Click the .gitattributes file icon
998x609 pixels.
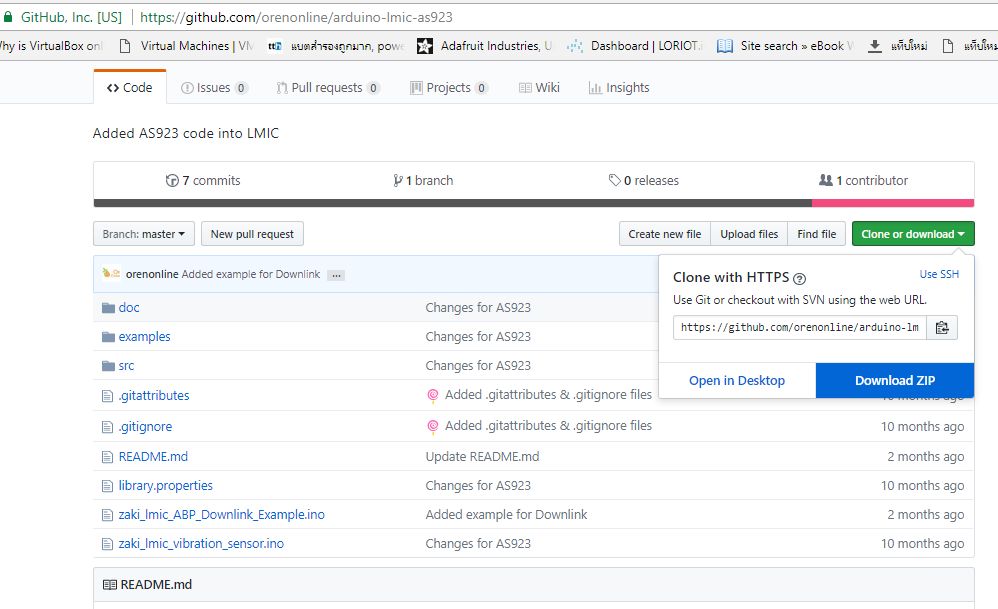[108, 396]
